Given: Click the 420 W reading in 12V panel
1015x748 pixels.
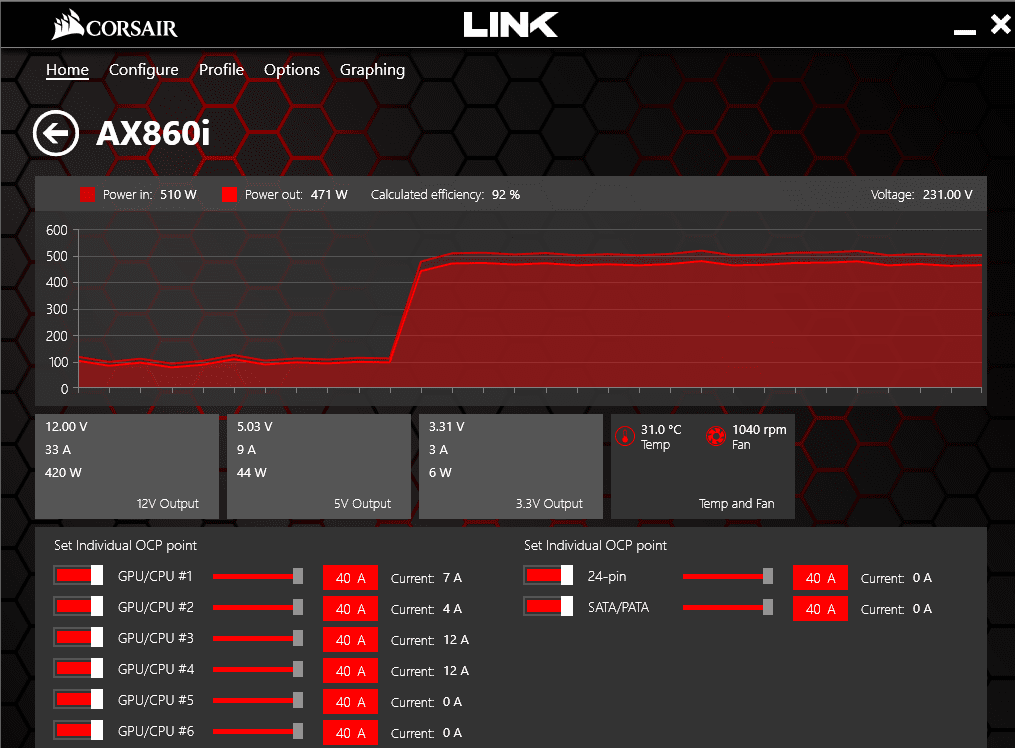Looking at the screenshot, I should pos(63,472).
